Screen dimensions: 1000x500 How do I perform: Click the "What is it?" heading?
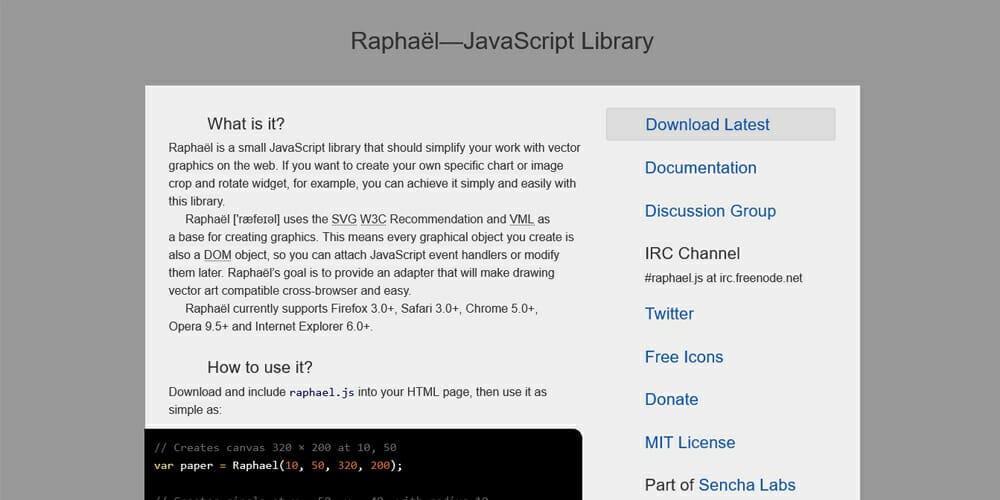pyautogui.click(x=246, y=124)
